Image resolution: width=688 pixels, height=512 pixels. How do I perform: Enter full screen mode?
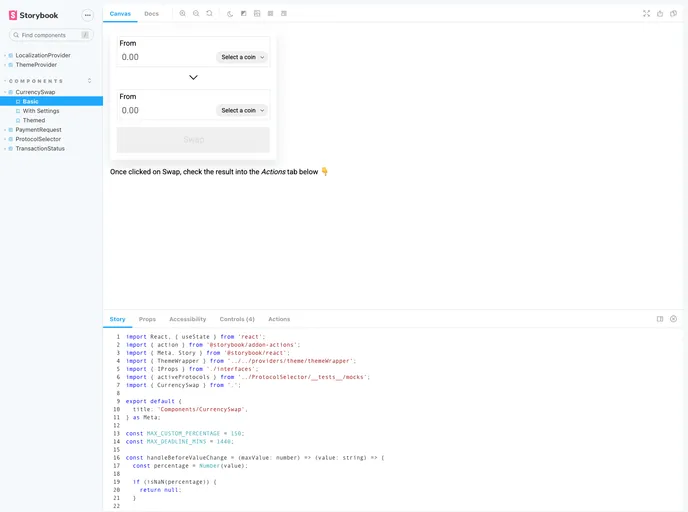(x=646, y=14)
